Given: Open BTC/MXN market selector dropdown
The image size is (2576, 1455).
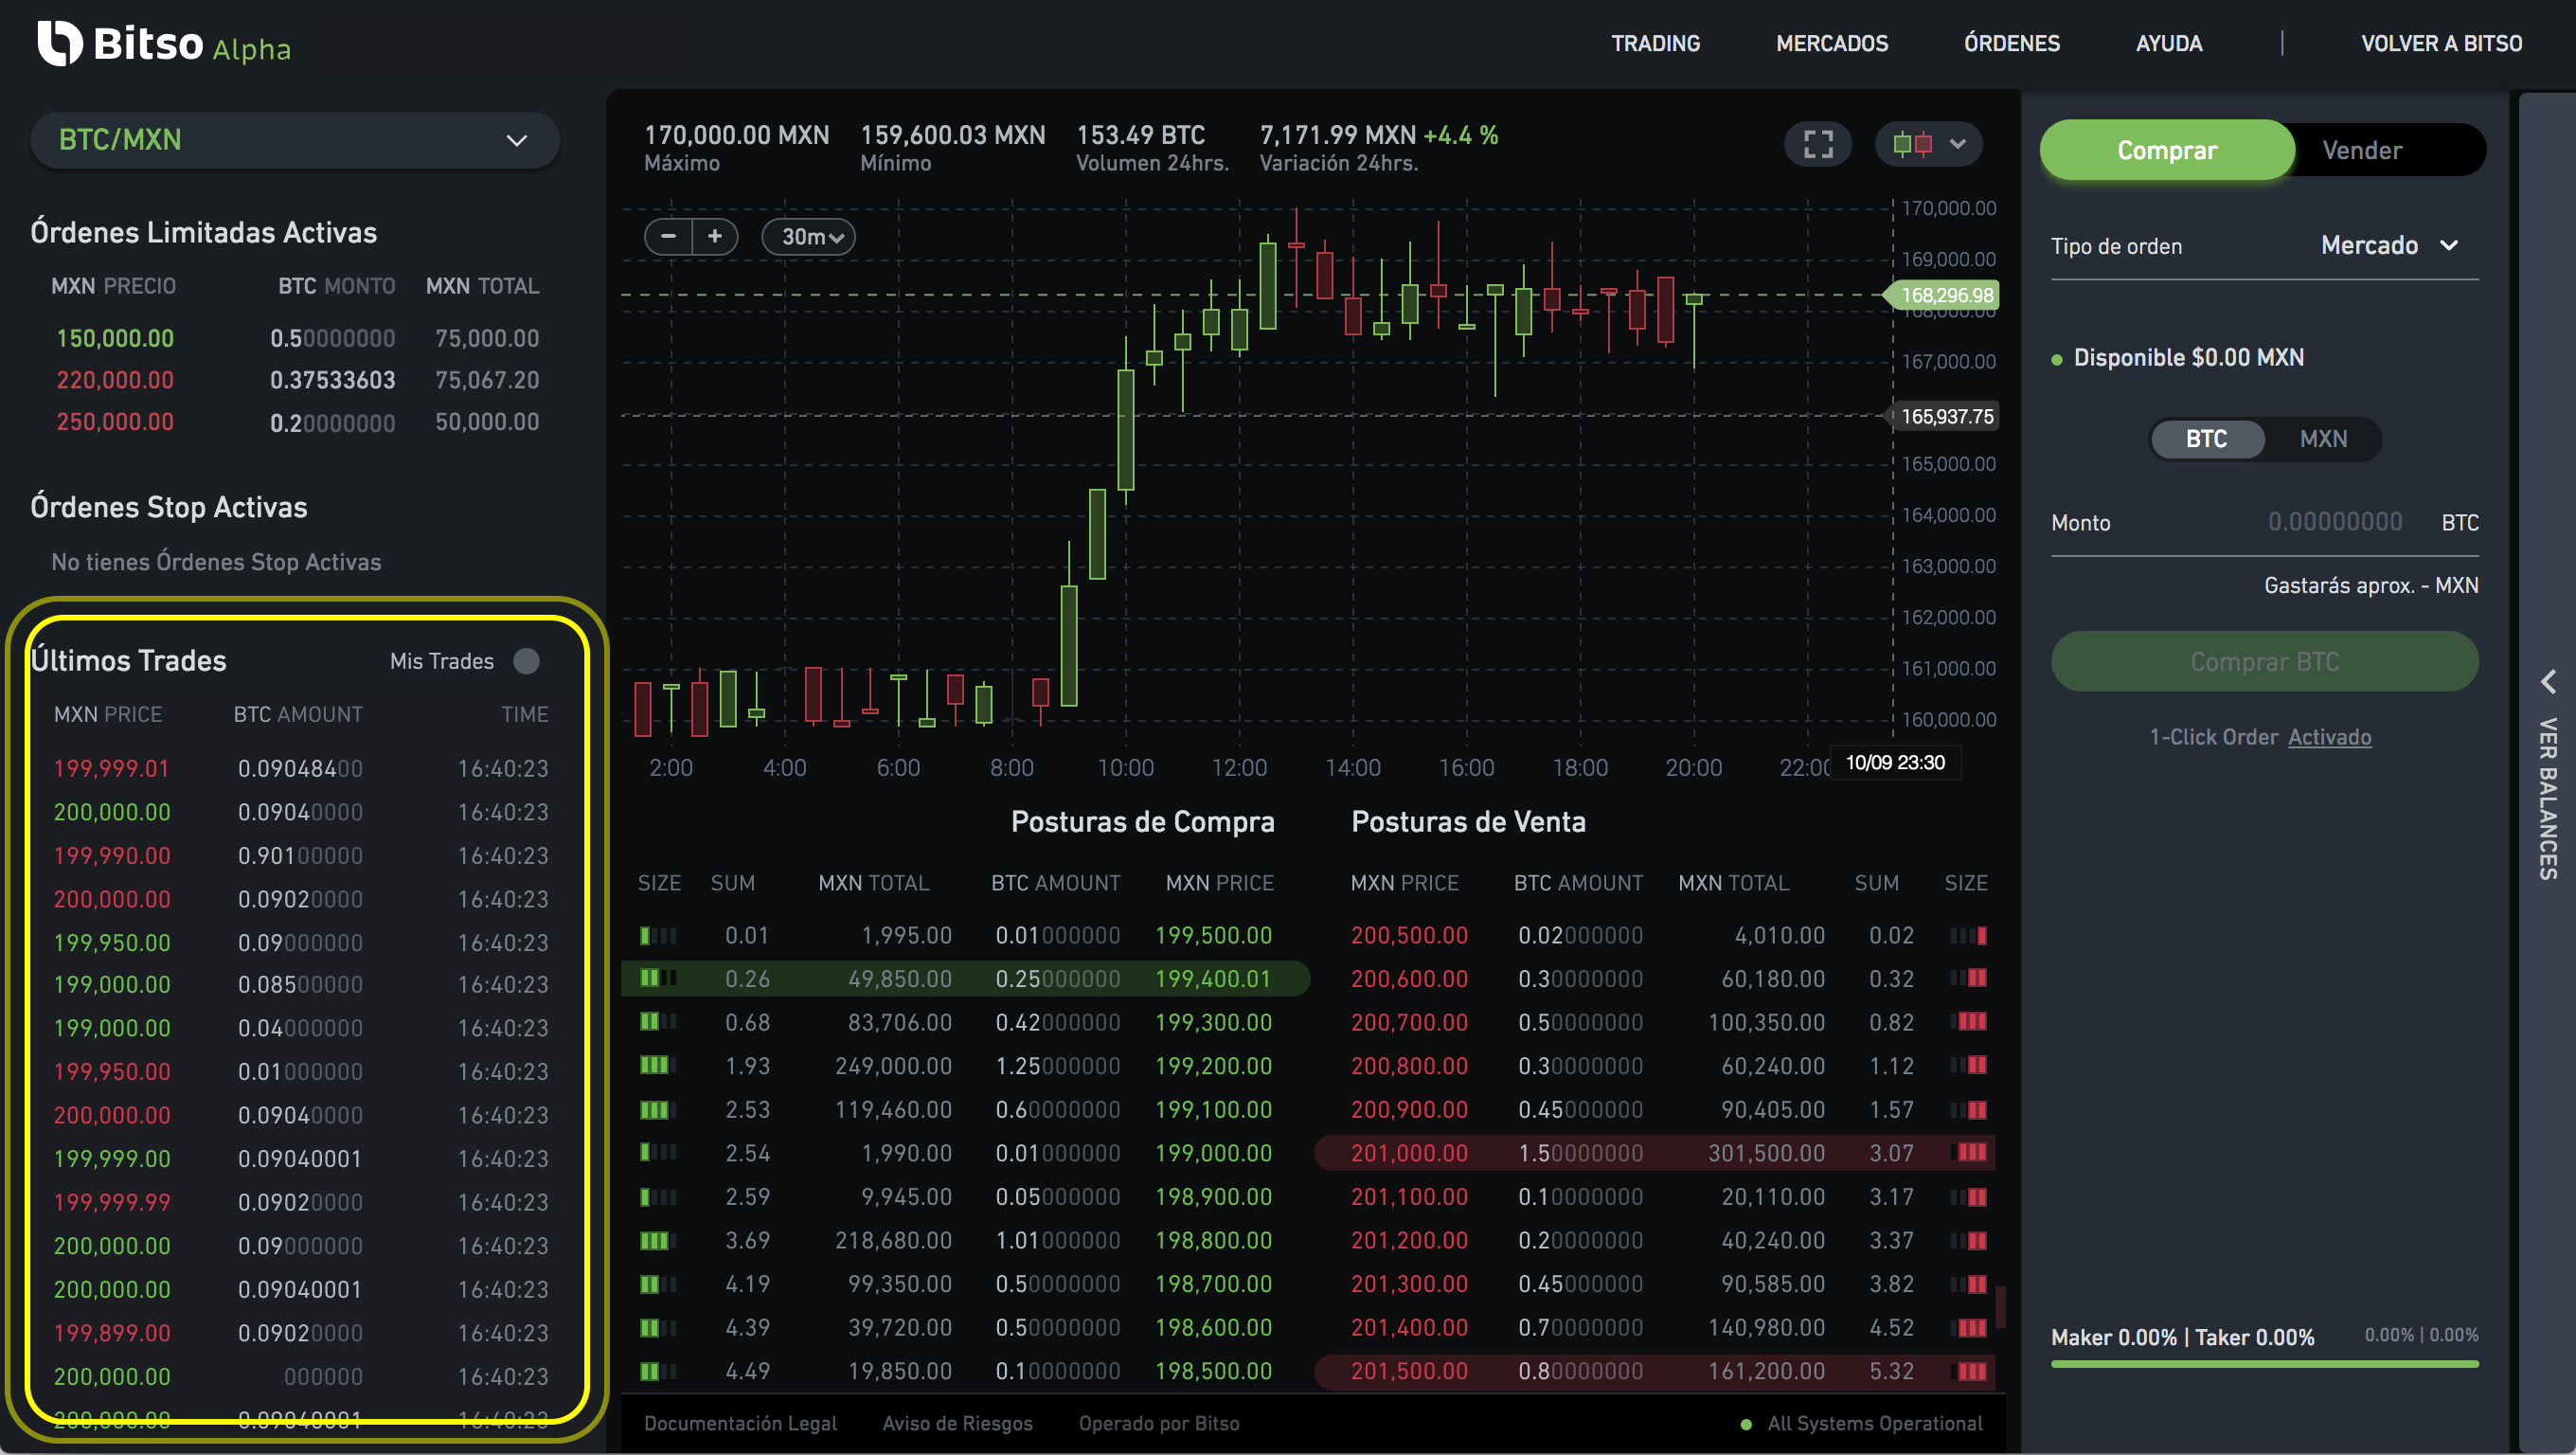Looking at the screenshot, I should 295,140.
